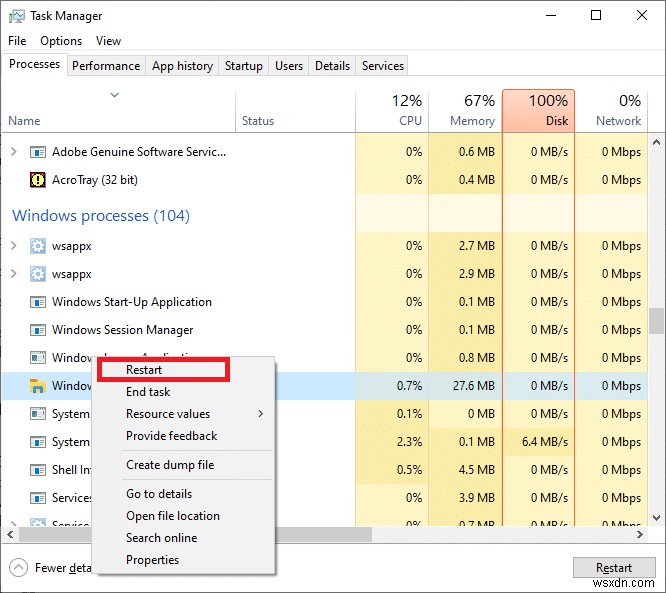Click the Windows Start-Up Application icon
This screenshot has height=593, width=666.
(38, 302)
